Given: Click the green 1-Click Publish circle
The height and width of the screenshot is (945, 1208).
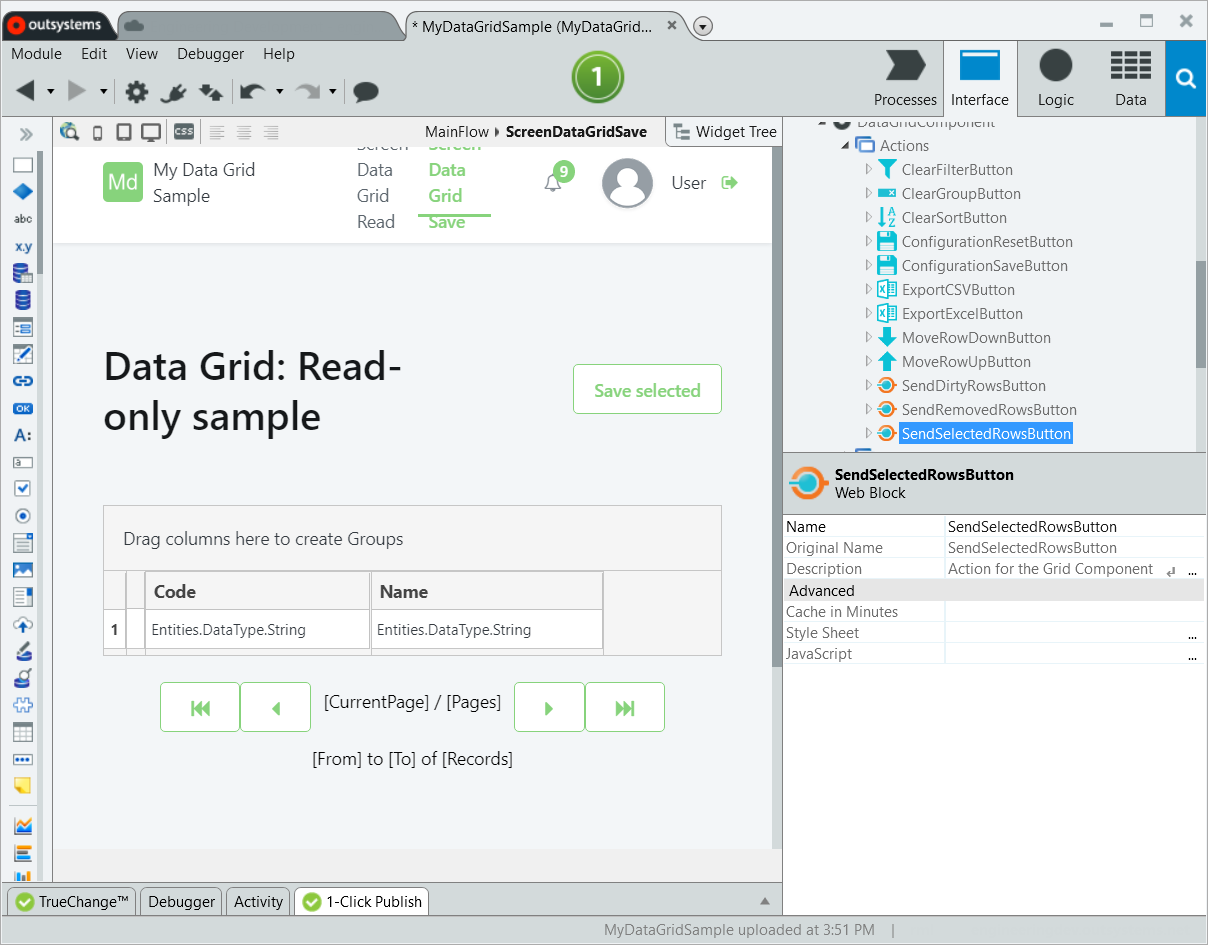Looking at the screenshot, I should click(x=597, y=75).
